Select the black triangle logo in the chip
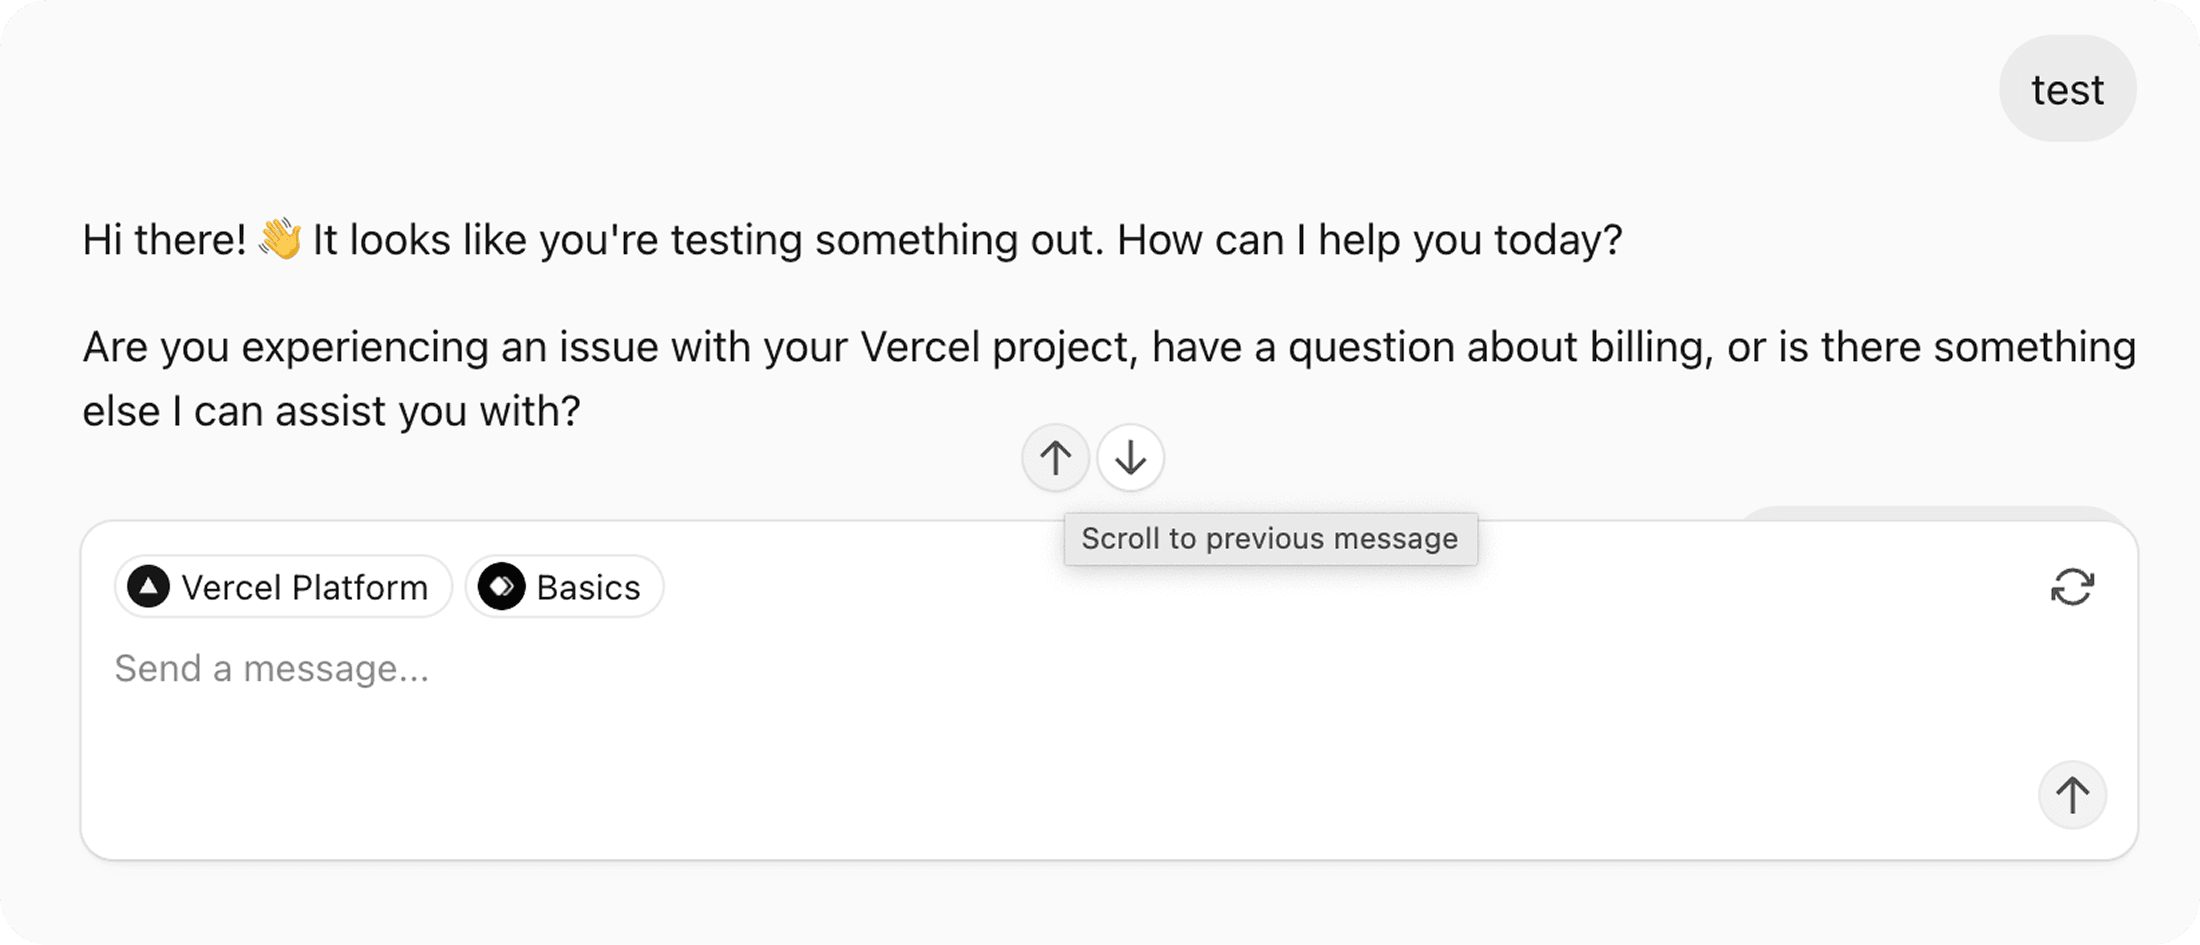2200x945 pixels. (x=148, y=587)
